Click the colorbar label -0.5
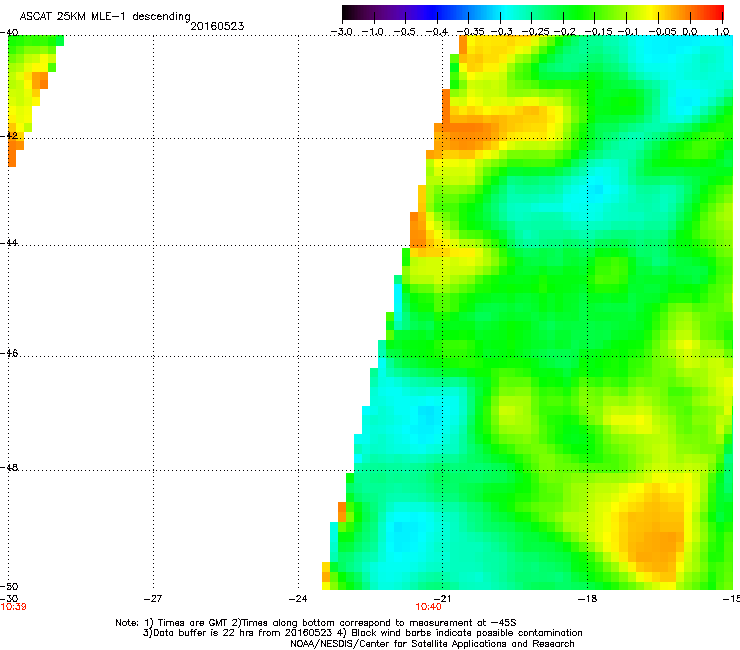This screenshot has height=650, width=740. pyautogui.click(x=405, y=32)
